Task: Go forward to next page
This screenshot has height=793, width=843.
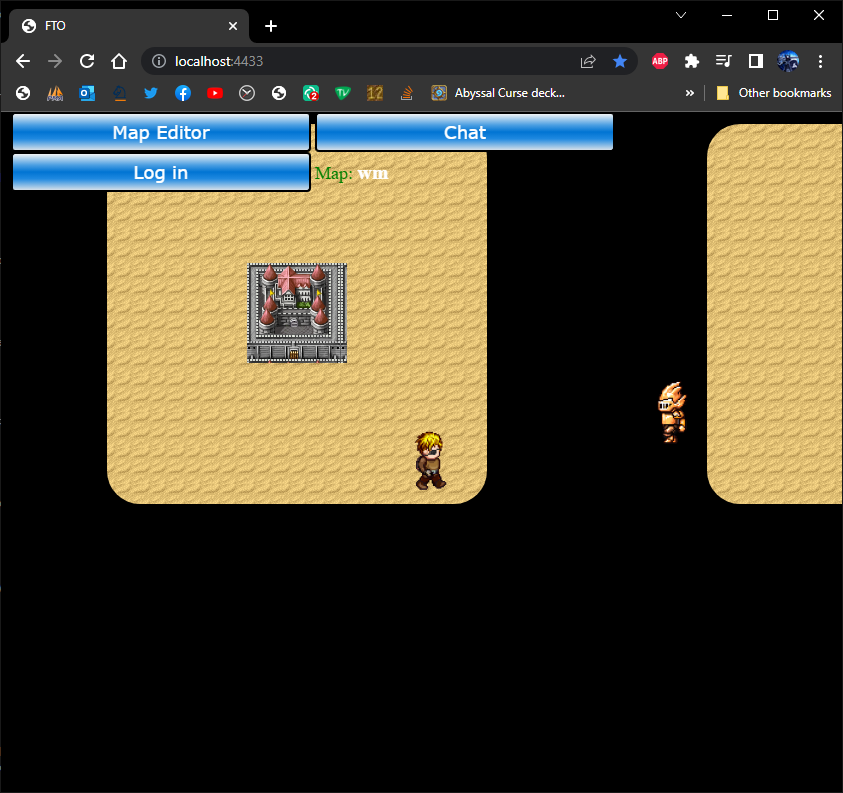Action: 55,61
